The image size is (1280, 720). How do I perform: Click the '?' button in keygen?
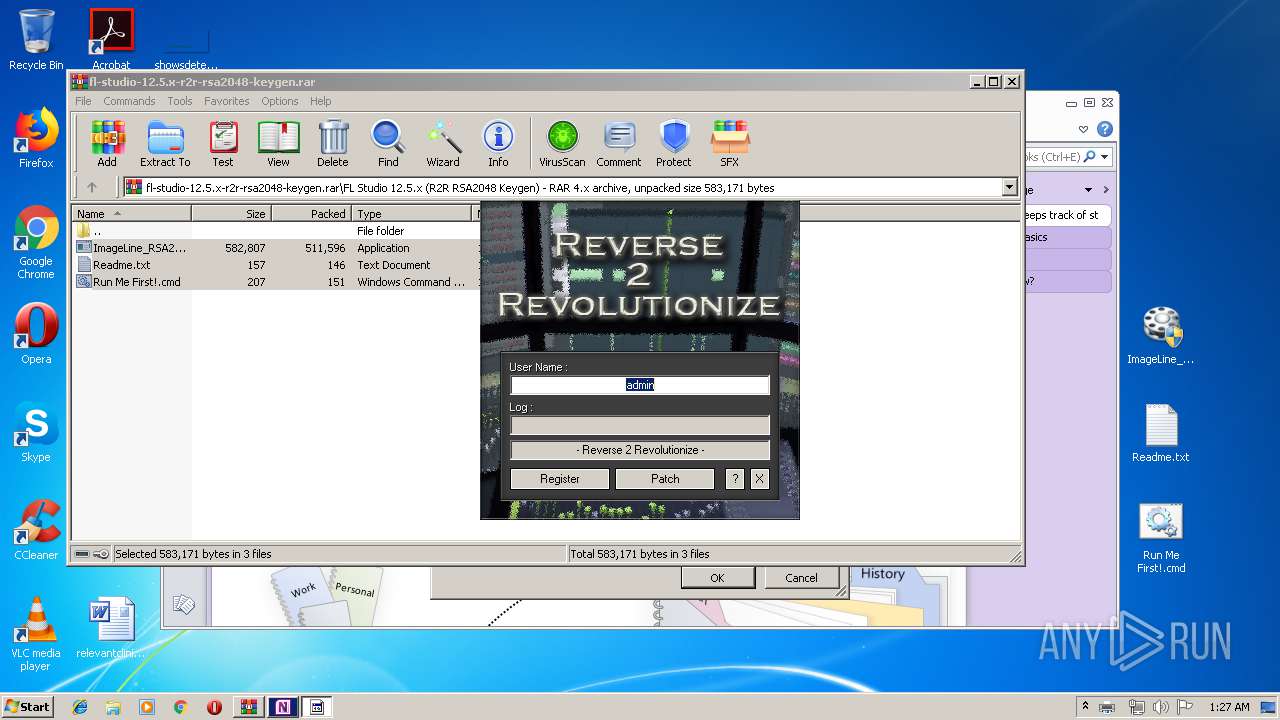point(735,479)
